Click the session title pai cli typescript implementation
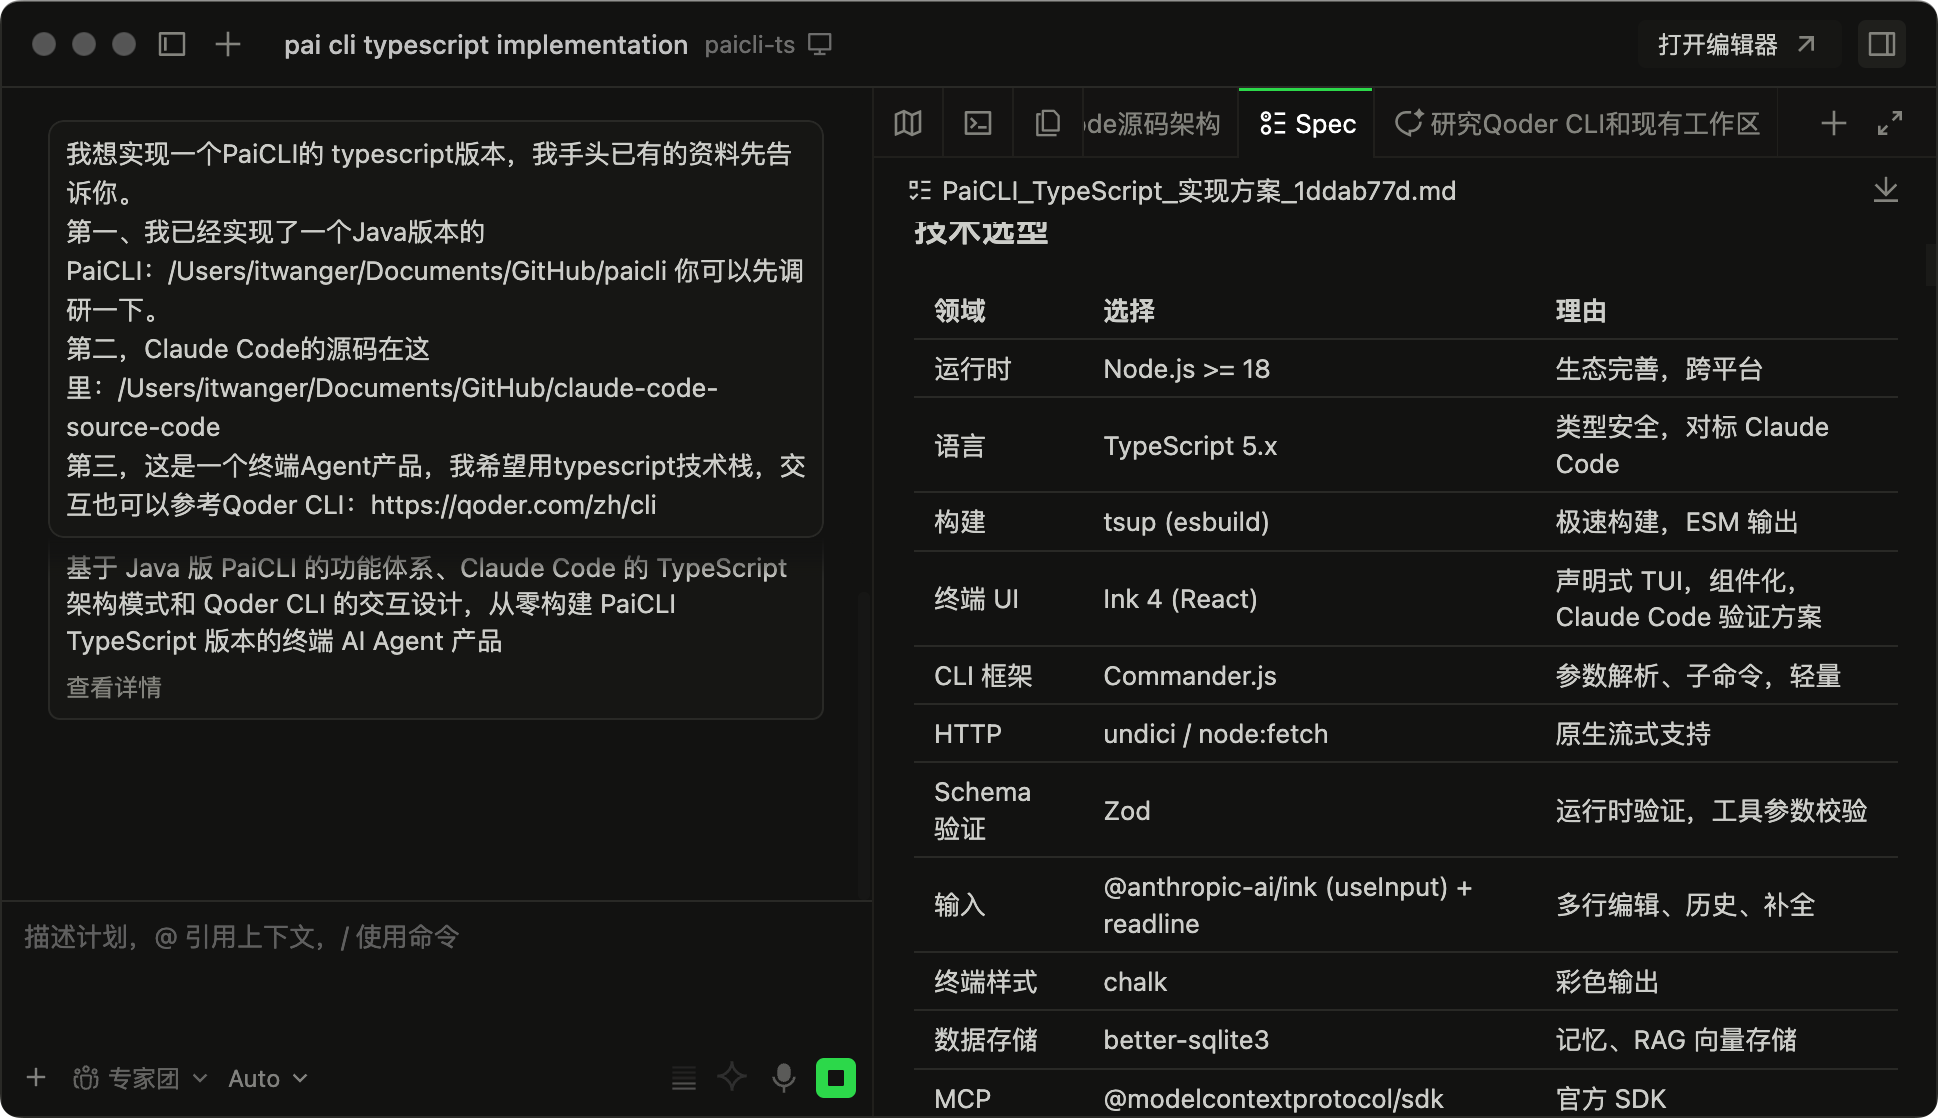 tap(485, 44)
